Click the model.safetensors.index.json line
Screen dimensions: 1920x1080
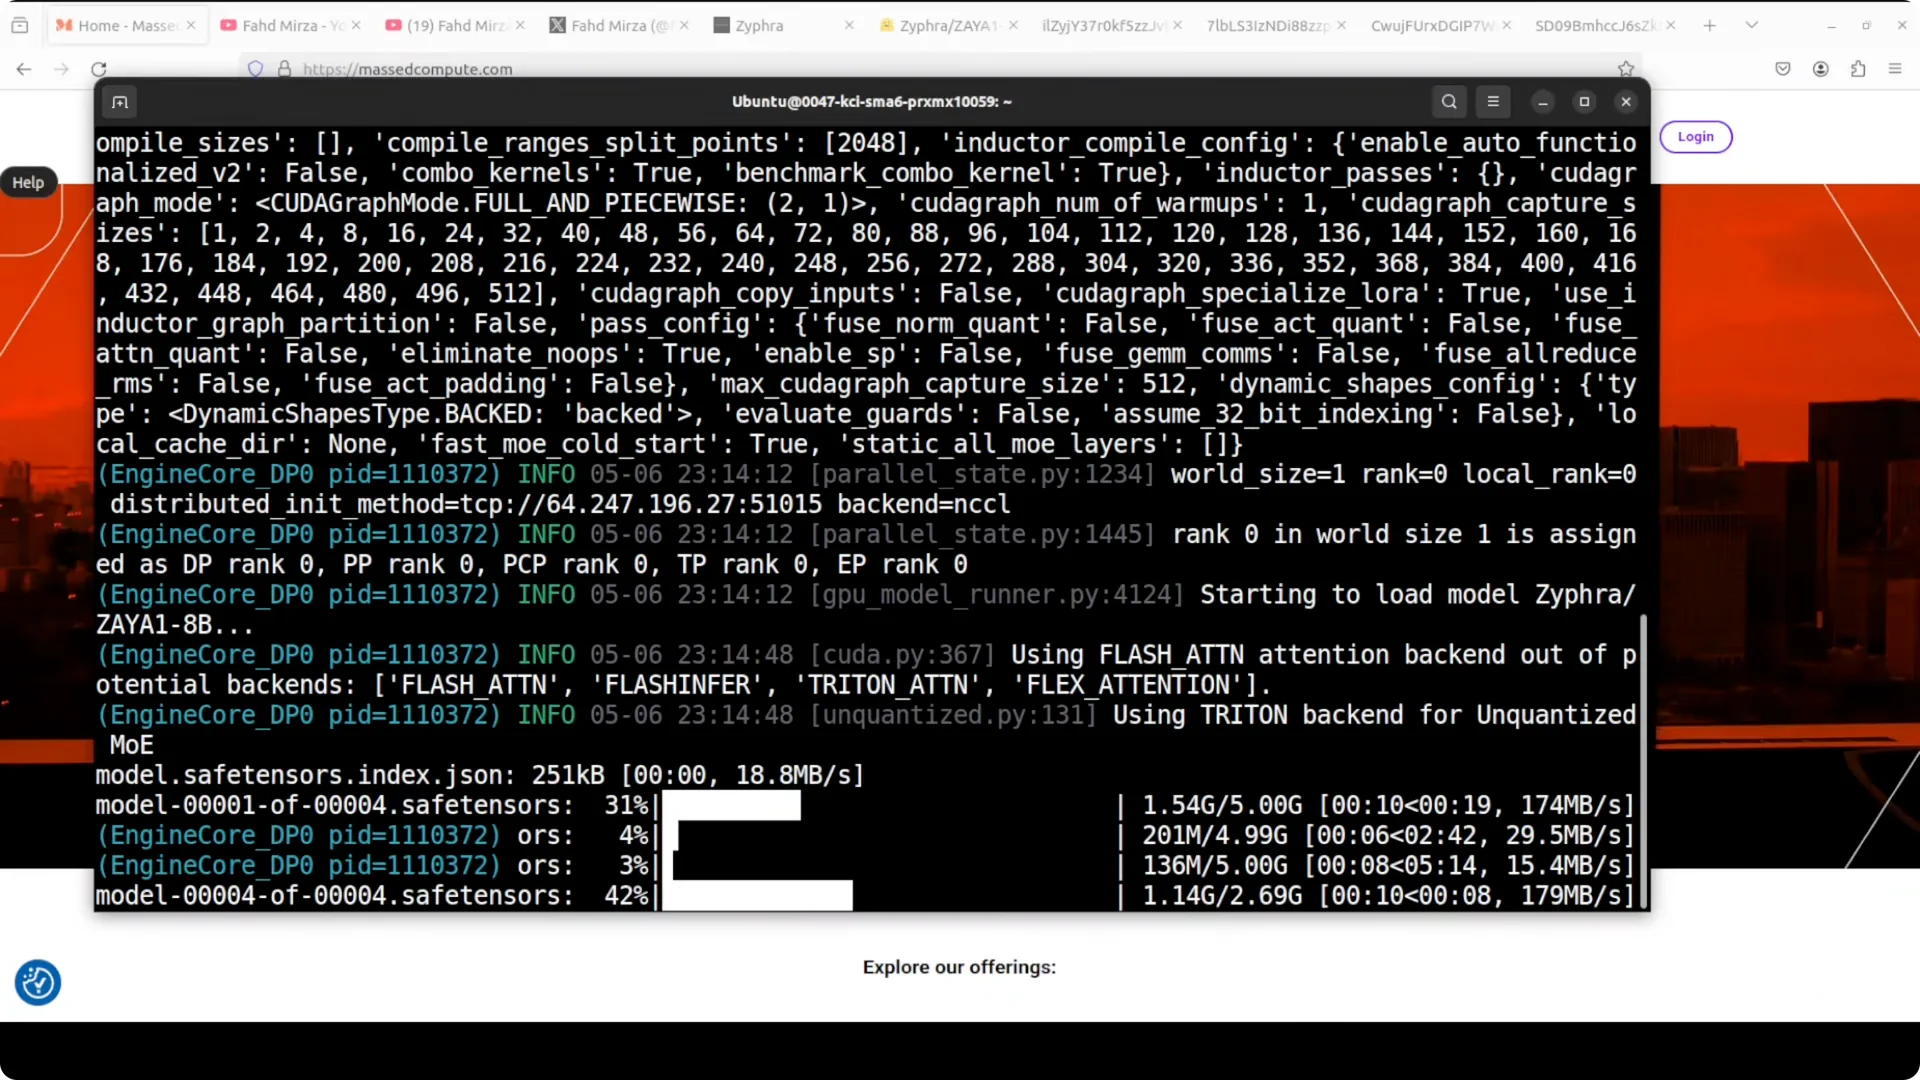(480, 775)
